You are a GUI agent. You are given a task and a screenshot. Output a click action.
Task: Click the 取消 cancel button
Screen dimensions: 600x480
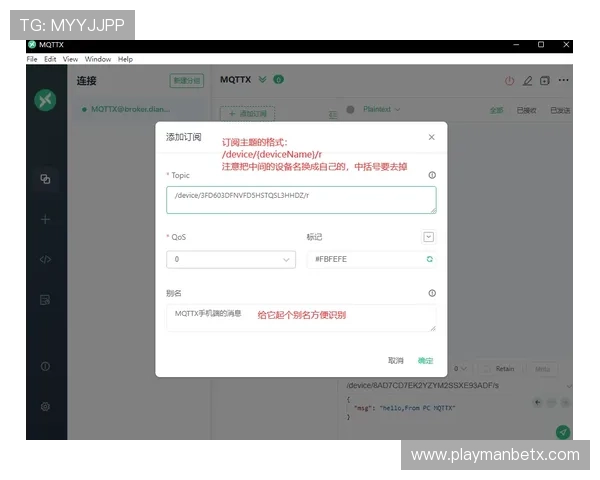[396, 361]
